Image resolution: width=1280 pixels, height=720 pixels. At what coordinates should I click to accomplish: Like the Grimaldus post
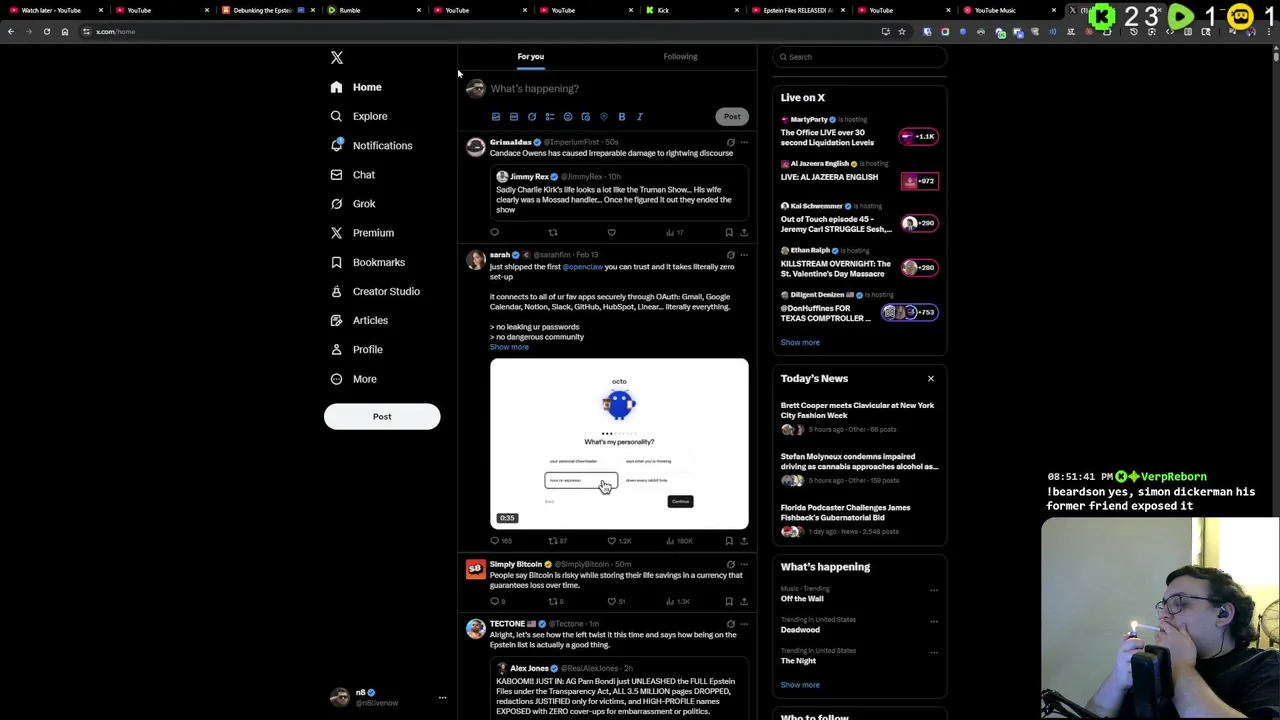pos(612,233)
